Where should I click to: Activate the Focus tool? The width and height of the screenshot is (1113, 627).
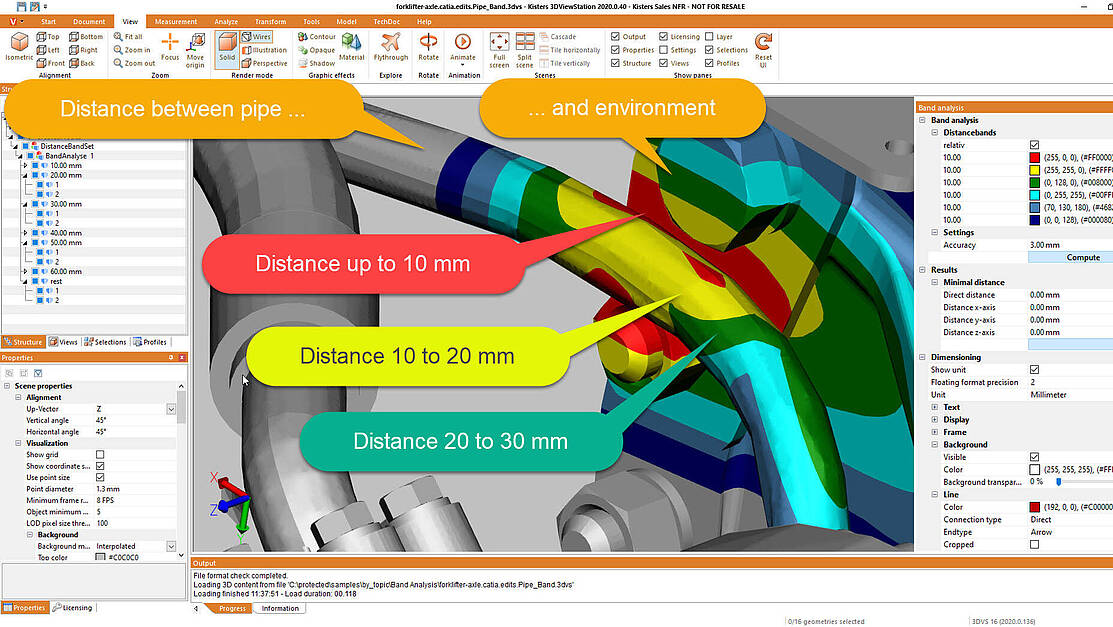170,48
